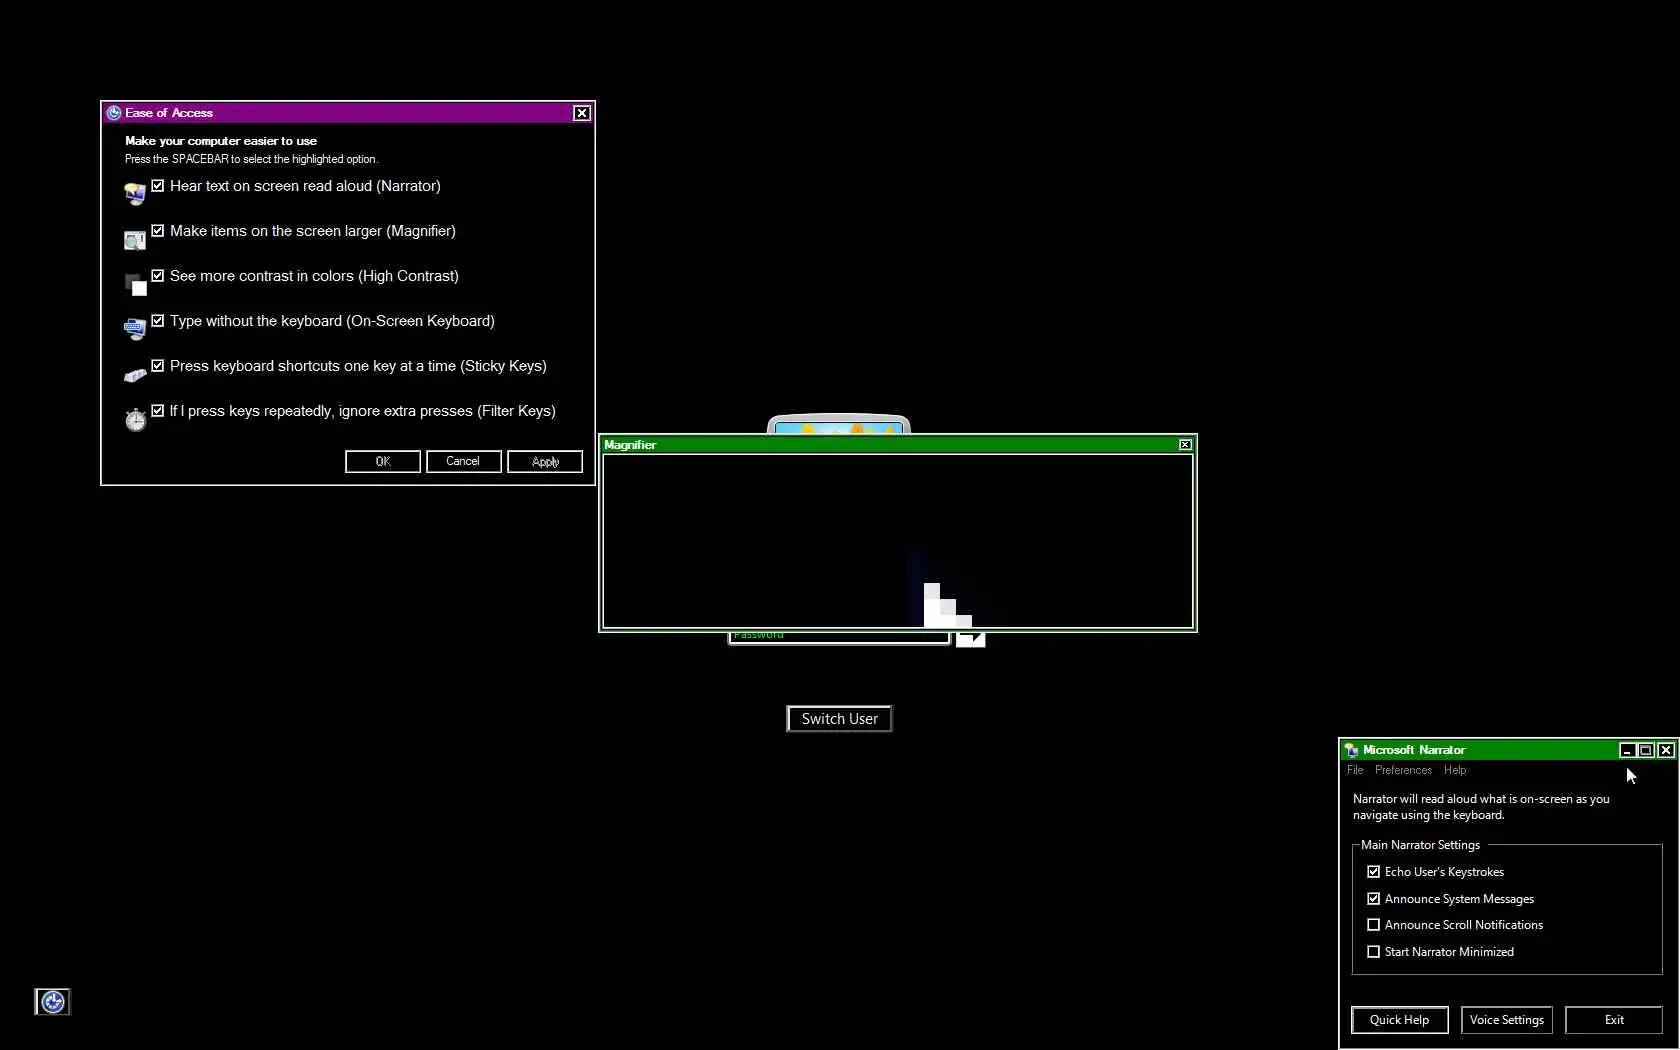Screen dimensions: 1680x1050
Task: Open Narrator Voice Settings
Action: [x=1507, y=1020]
